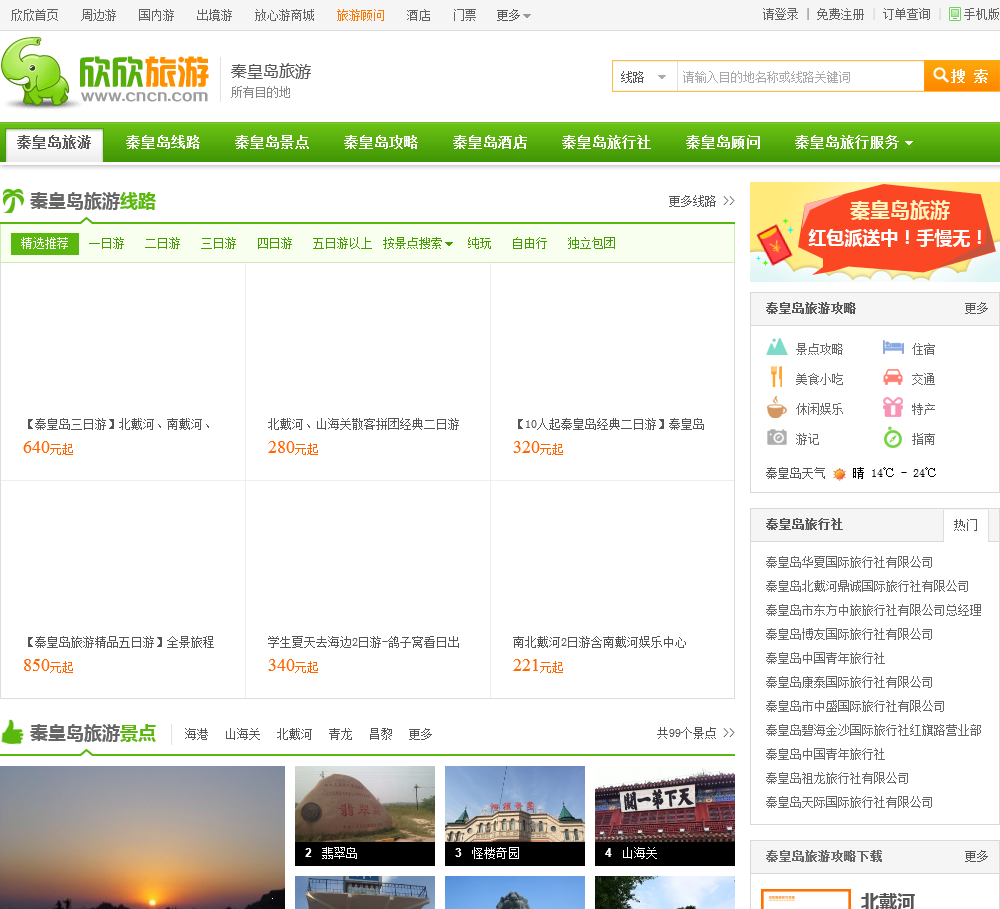
Task: Open 秦皇岛华夏国际旅行社有限公司 link
Action: pyautogui.click(x=849, y=562)
